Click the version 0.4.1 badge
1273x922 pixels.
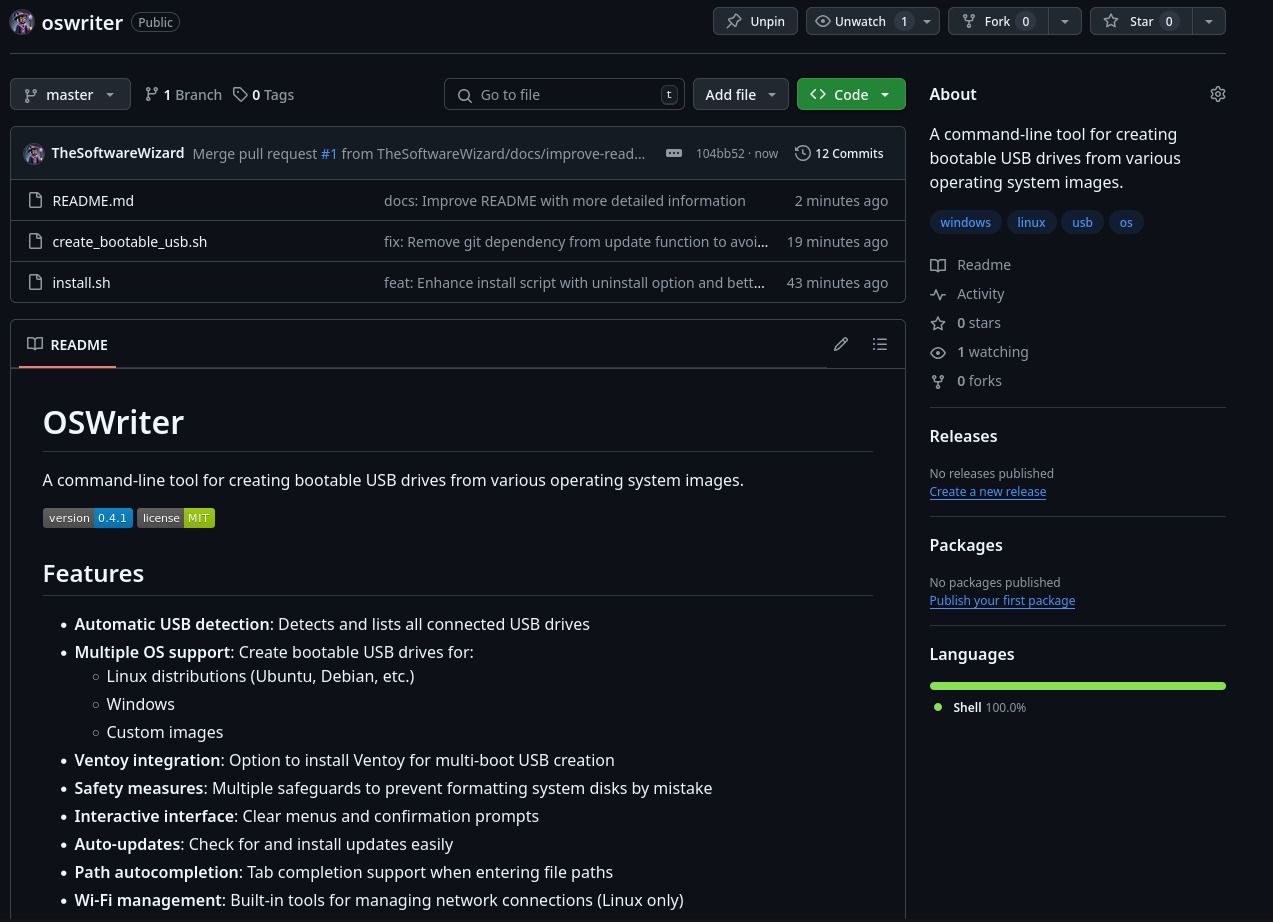click(x=88, y=518)
